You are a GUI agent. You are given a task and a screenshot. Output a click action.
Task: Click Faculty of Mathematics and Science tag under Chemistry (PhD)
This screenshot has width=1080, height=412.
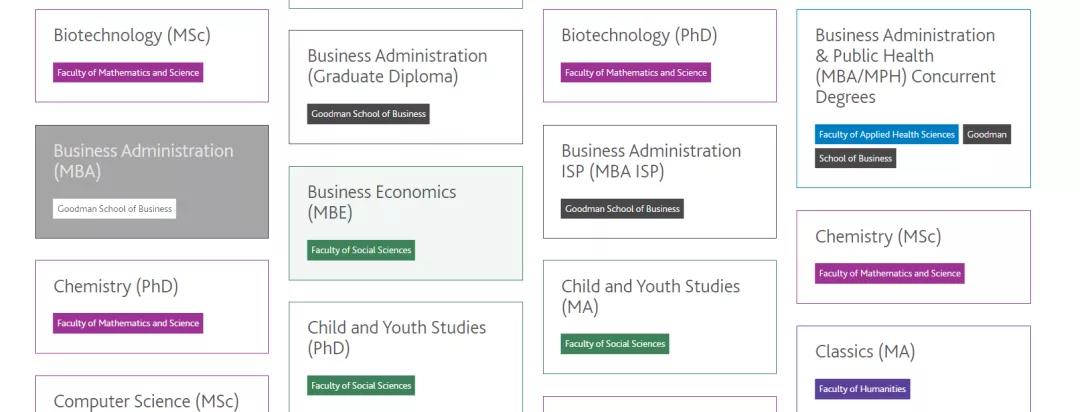128,323
